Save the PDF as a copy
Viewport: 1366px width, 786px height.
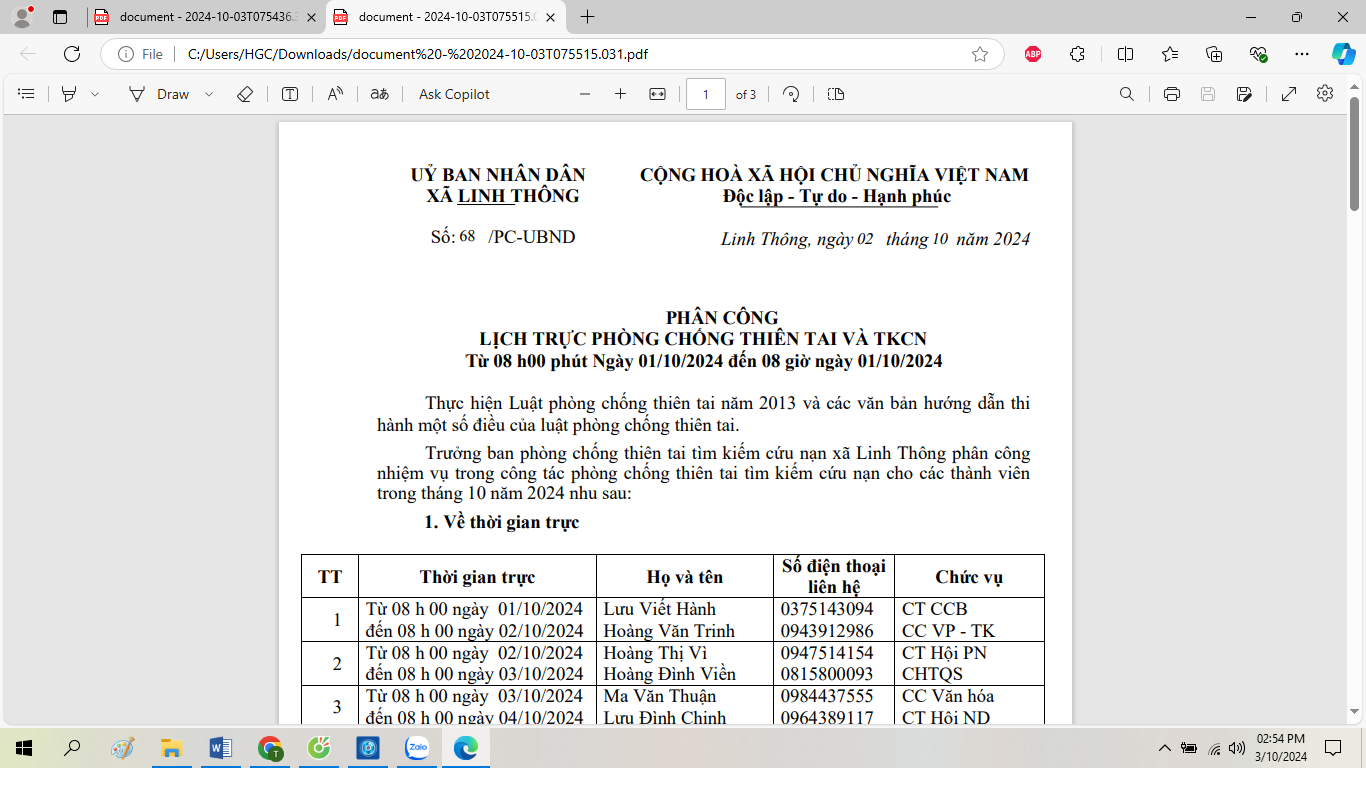coord(1244,94)
